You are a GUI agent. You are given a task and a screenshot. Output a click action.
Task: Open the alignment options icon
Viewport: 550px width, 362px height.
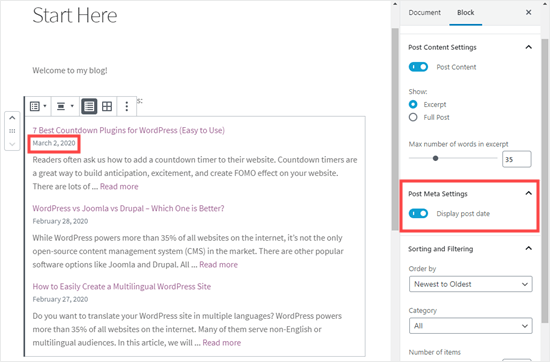click(65, 106)
